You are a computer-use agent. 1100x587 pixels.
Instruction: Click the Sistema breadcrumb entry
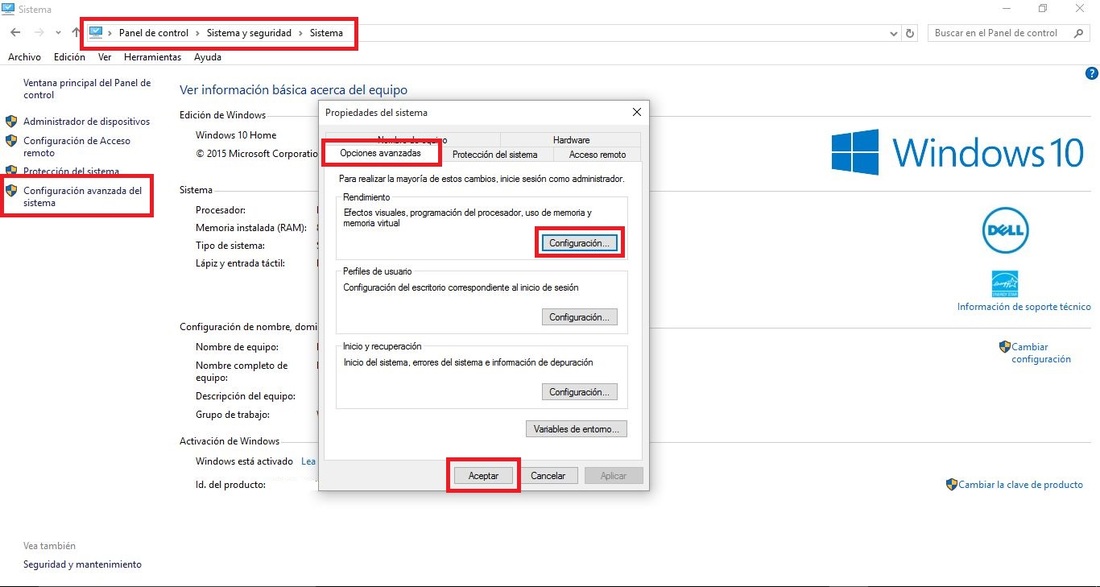pos(327,33)
